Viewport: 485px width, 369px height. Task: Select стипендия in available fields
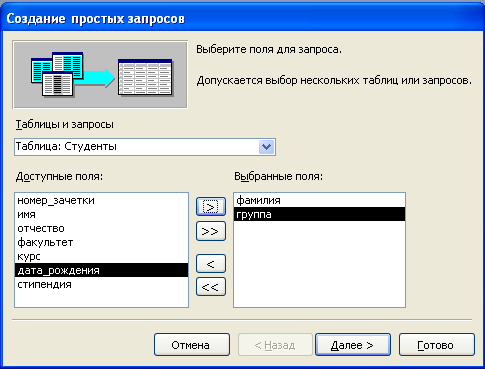coord(101,284)
